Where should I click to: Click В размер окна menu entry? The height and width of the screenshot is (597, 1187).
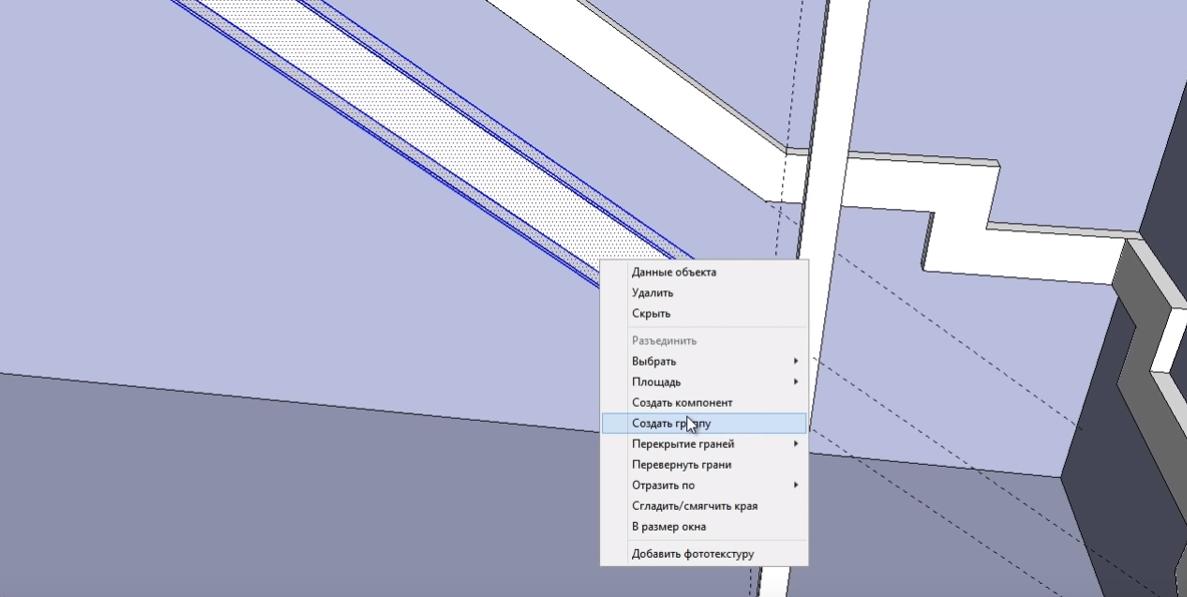pyautogui.click(x=668, y=527)
